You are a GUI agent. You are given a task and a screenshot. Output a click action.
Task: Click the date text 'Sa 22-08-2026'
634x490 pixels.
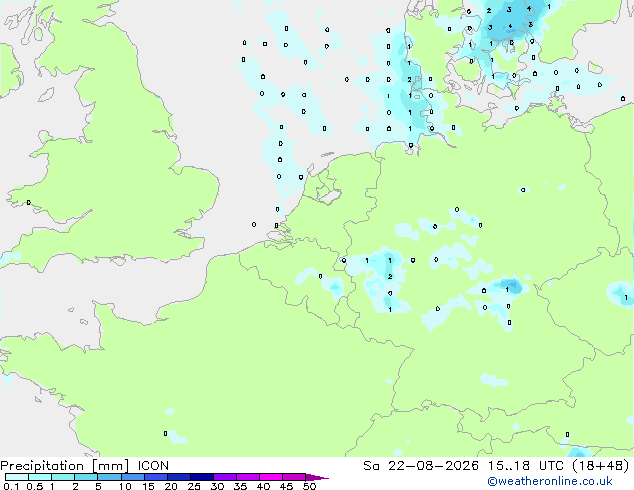pyautogui.click(x=421, y=466)
